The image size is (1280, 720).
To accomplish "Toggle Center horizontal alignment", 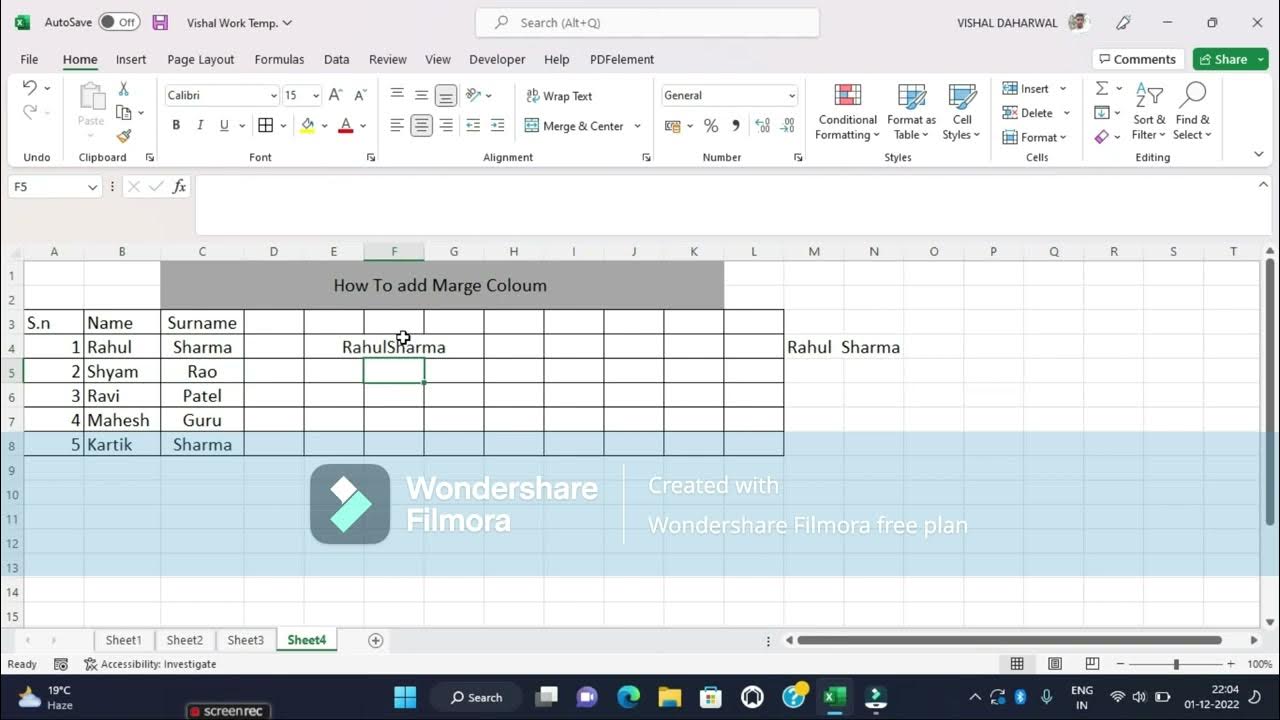I will click(421, 125).
